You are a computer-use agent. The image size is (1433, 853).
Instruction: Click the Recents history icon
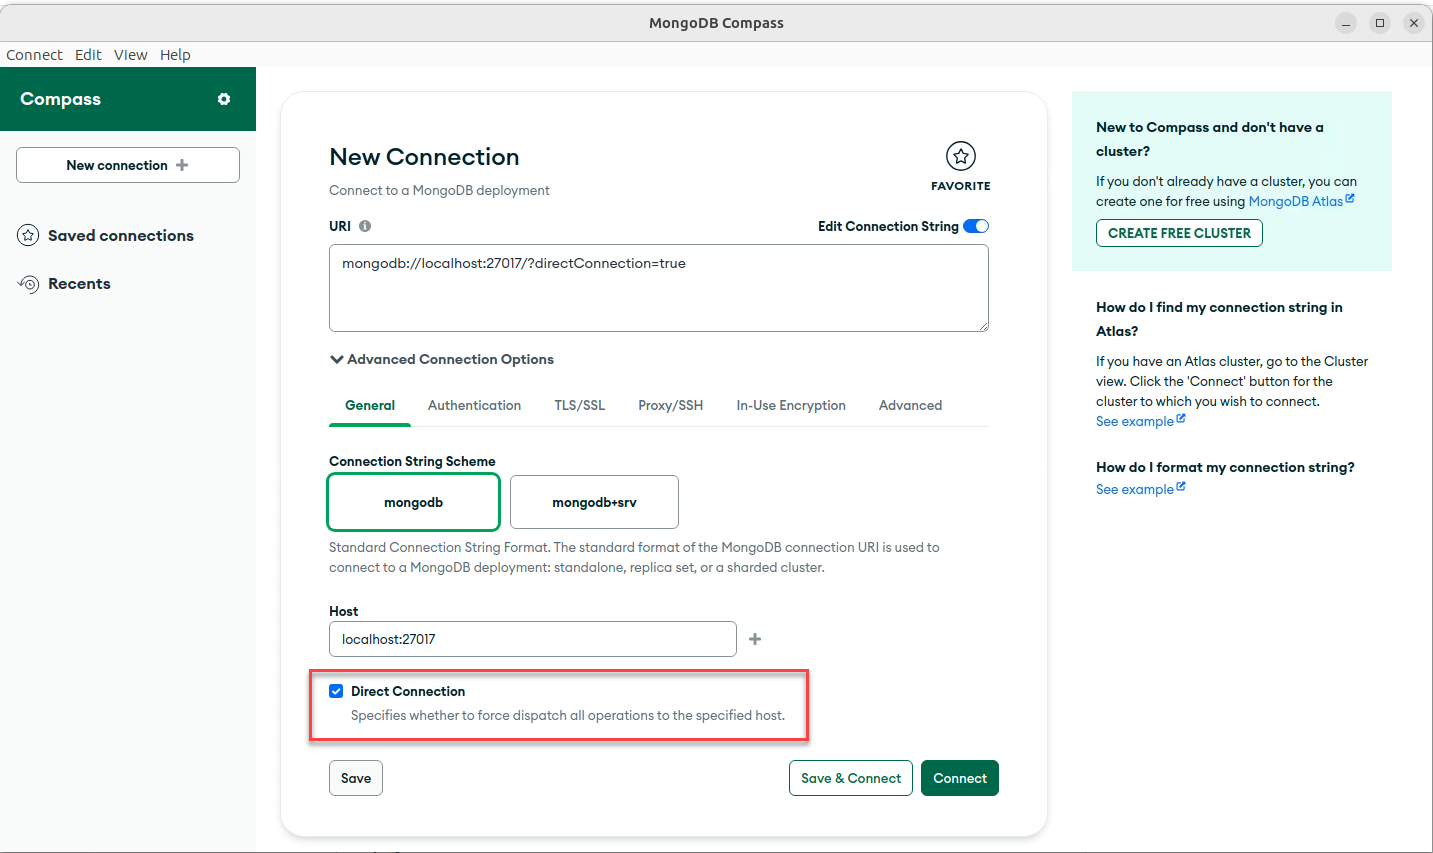[x=28, y=284]
